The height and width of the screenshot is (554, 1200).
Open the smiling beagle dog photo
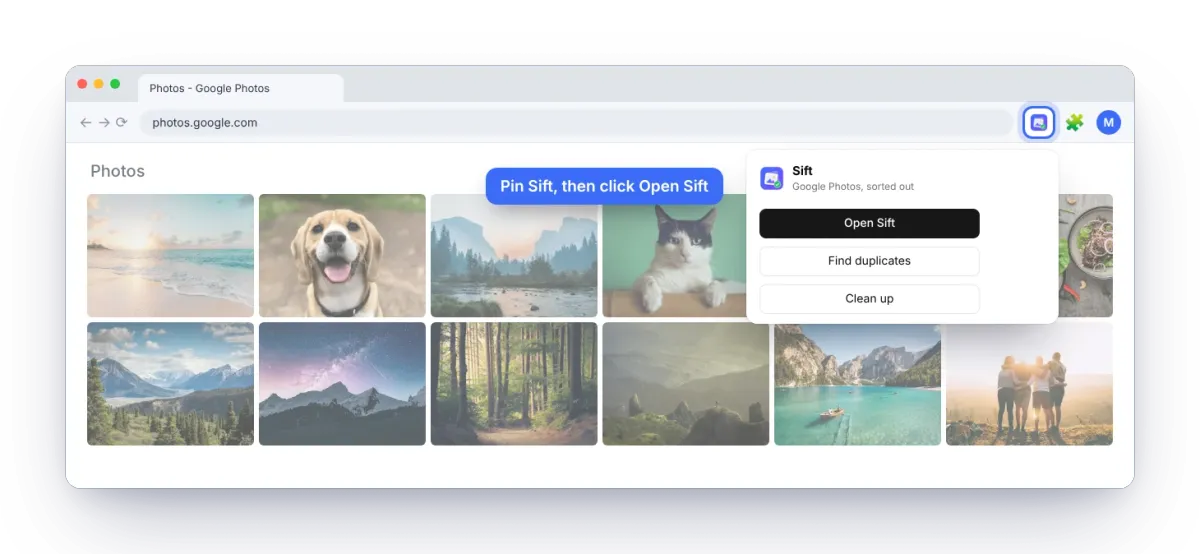(342, 255)
